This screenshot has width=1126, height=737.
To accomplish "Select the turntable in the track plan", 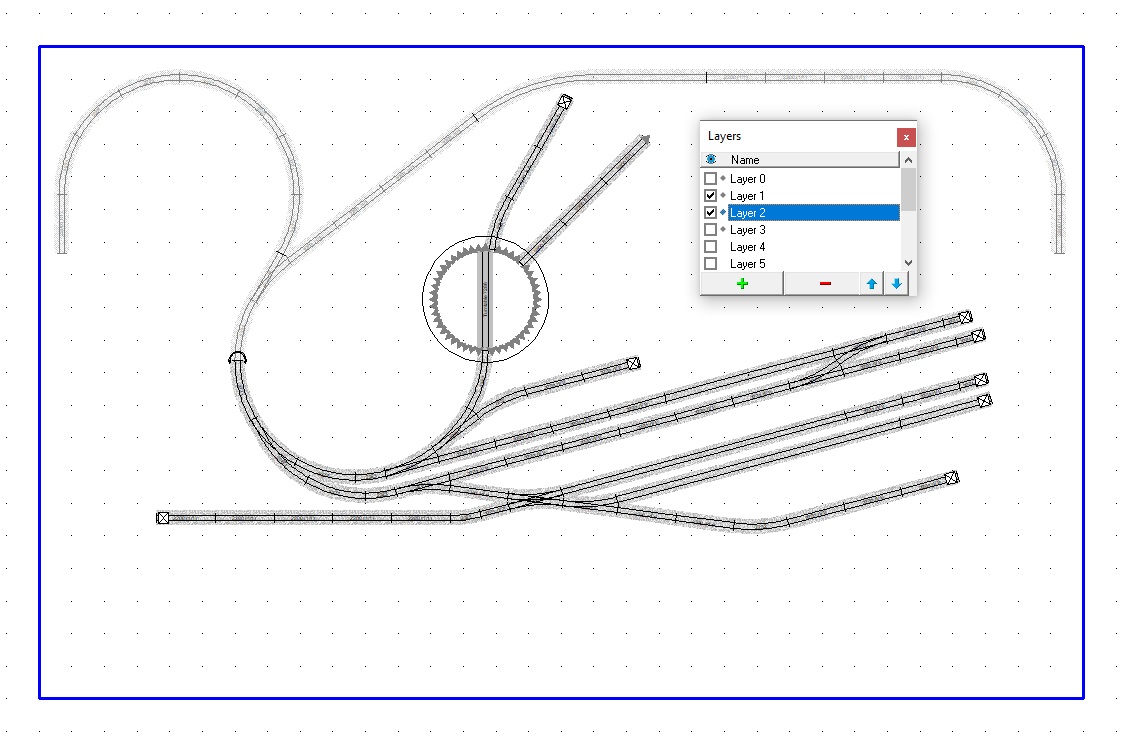I will [485, 297].
